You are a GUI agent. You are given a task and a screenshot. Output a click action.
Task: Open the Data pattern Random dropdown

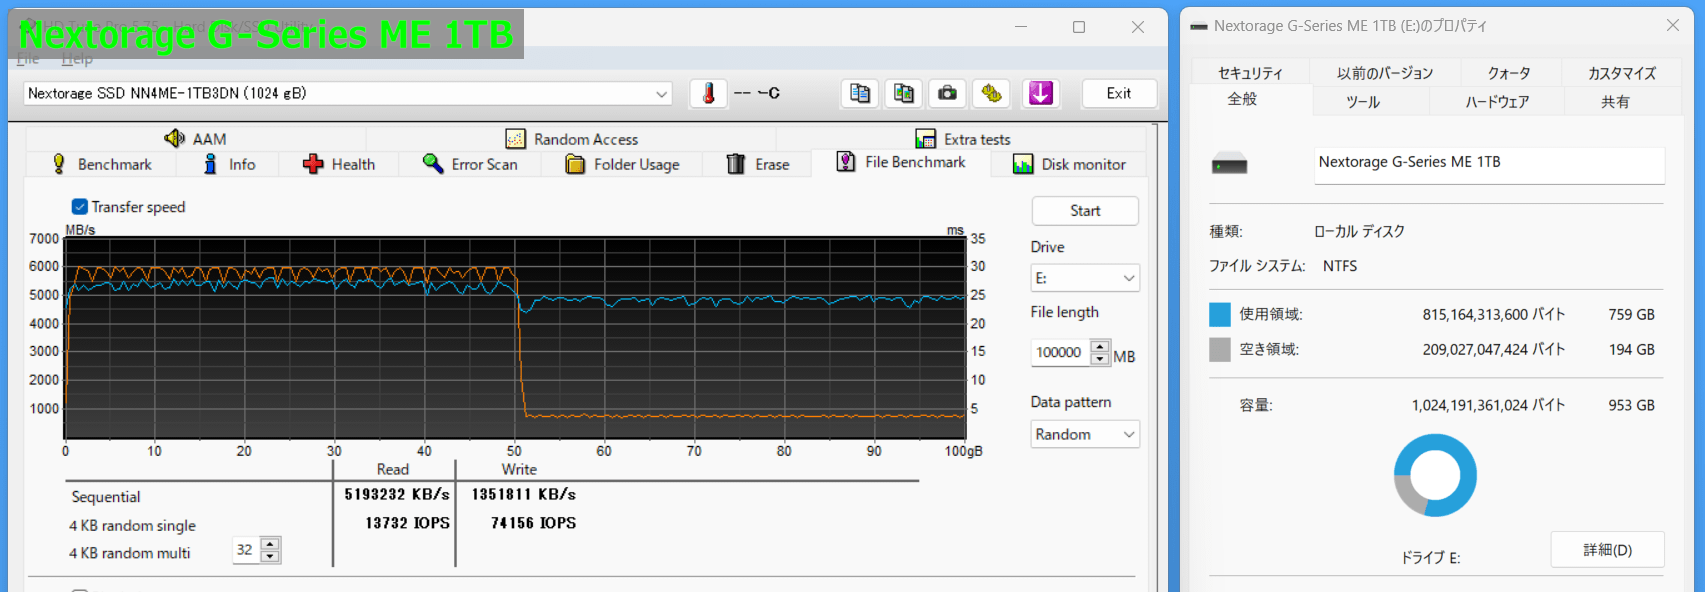pyautogui.click(x=1085, y=434)
